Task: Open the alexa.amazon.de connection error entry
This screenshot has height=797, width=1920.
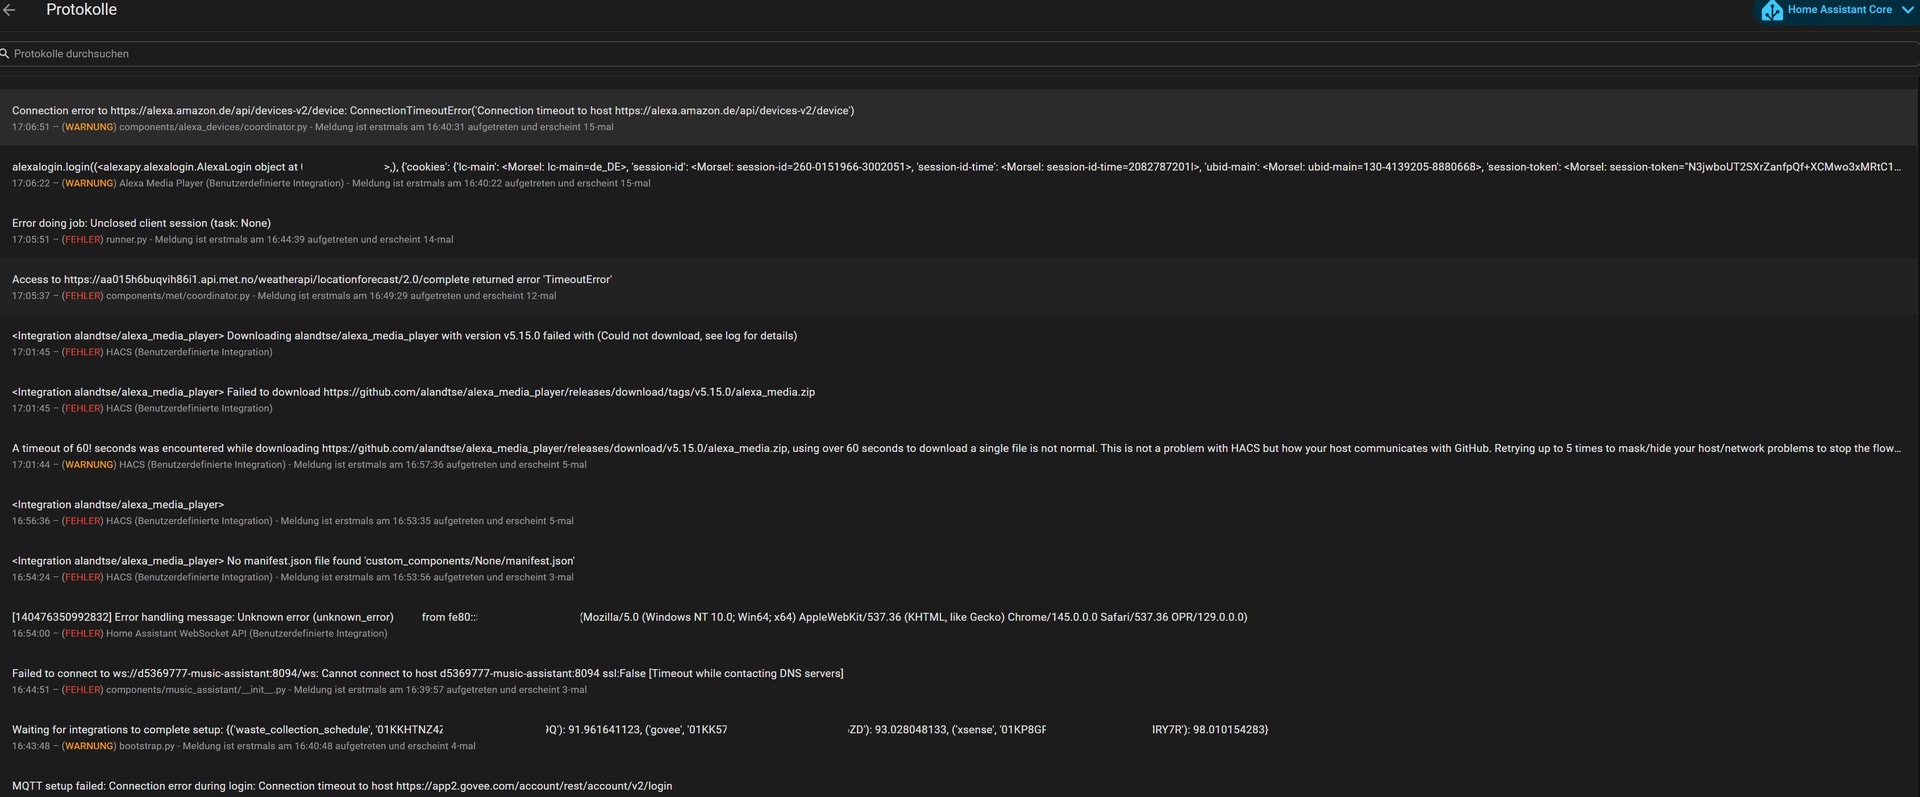Action: click(x=433, y=118)
